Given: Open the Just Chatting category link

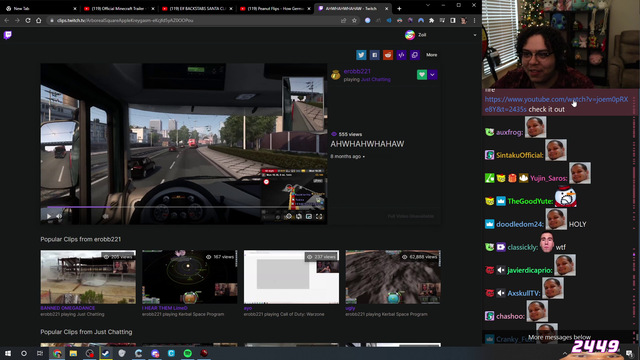Looking at the screenshot, I should click(376, 80).
